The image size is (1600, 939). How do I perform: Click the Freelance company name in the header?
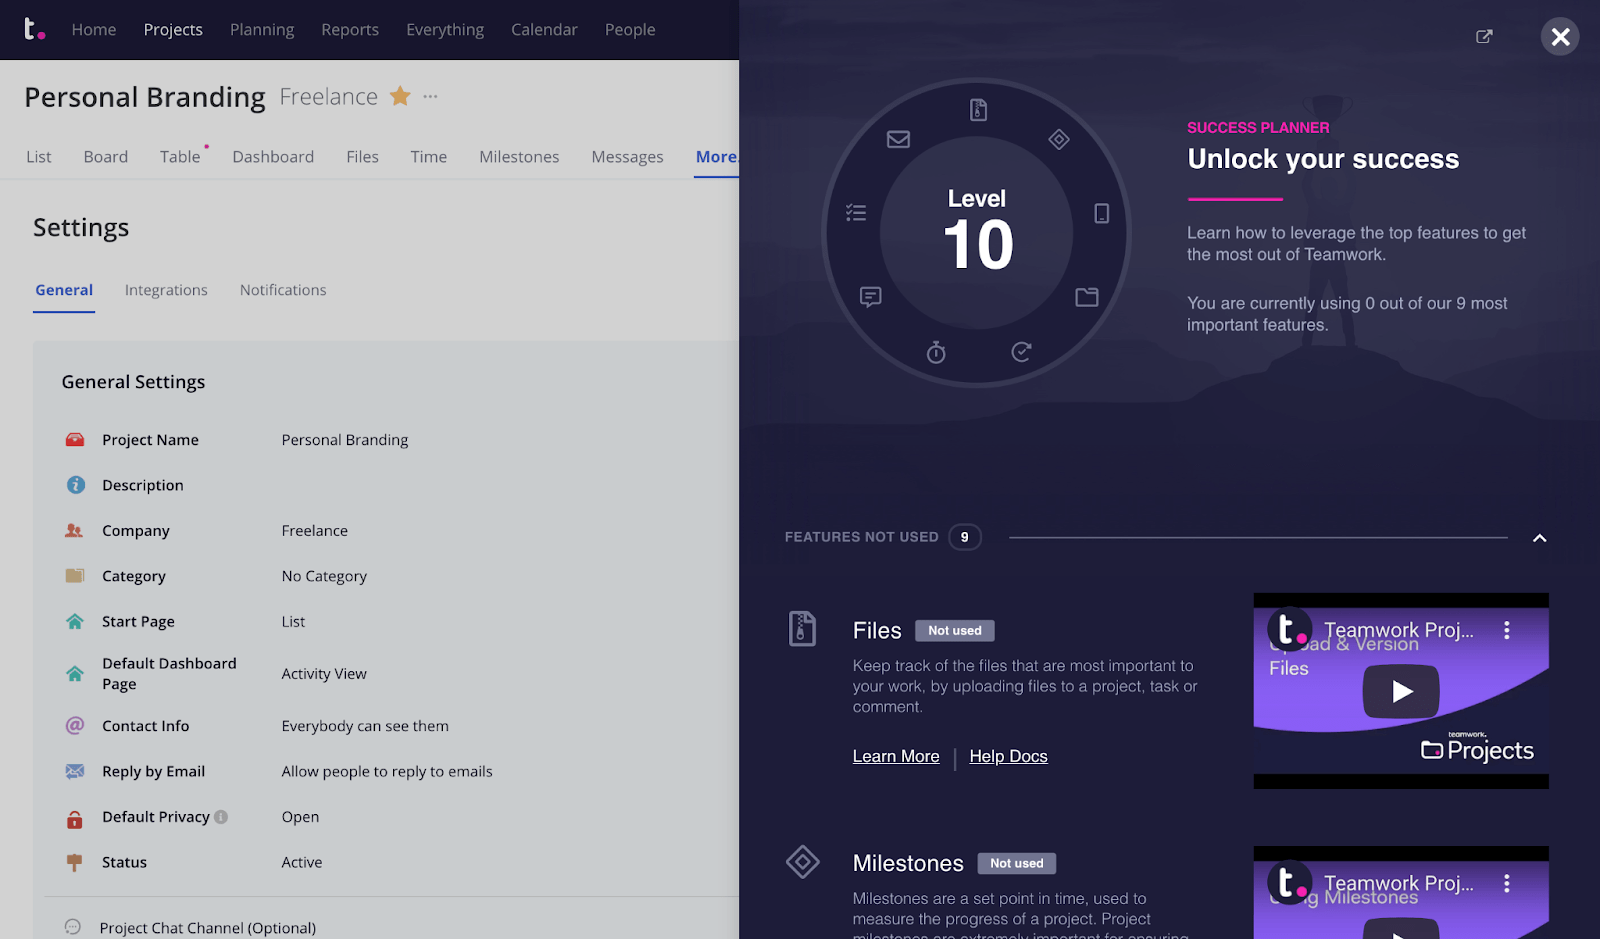[x=329, y=97]
